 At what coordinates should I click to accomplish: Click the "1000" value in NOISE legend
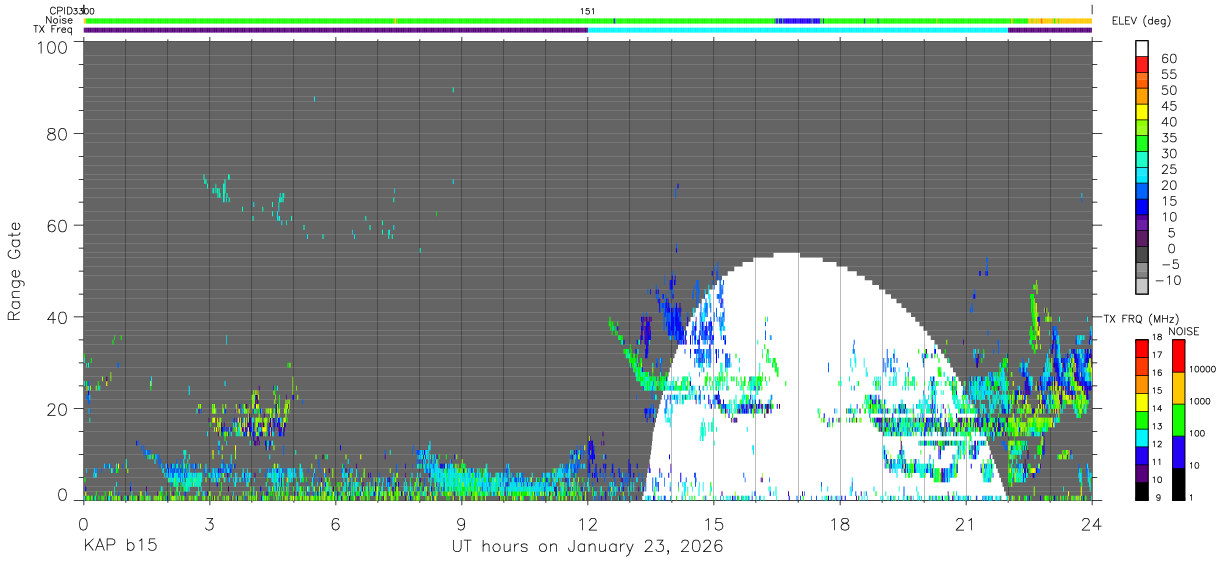[x=1202, y=401]
